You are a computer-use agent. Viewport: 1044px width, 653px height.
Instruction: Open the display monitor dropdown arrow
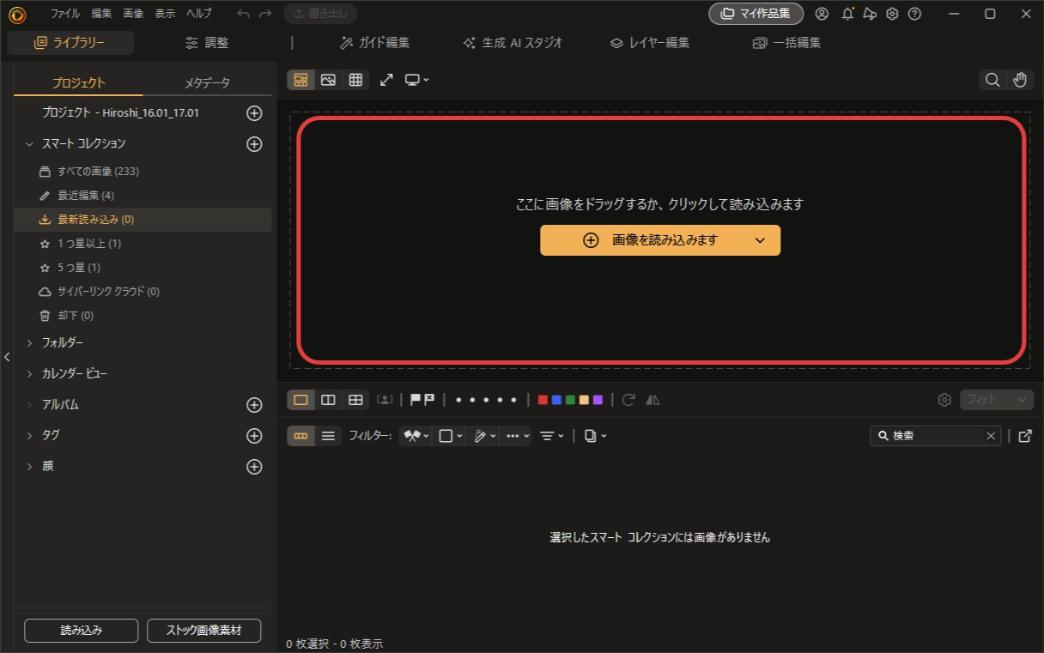(424, 80)
